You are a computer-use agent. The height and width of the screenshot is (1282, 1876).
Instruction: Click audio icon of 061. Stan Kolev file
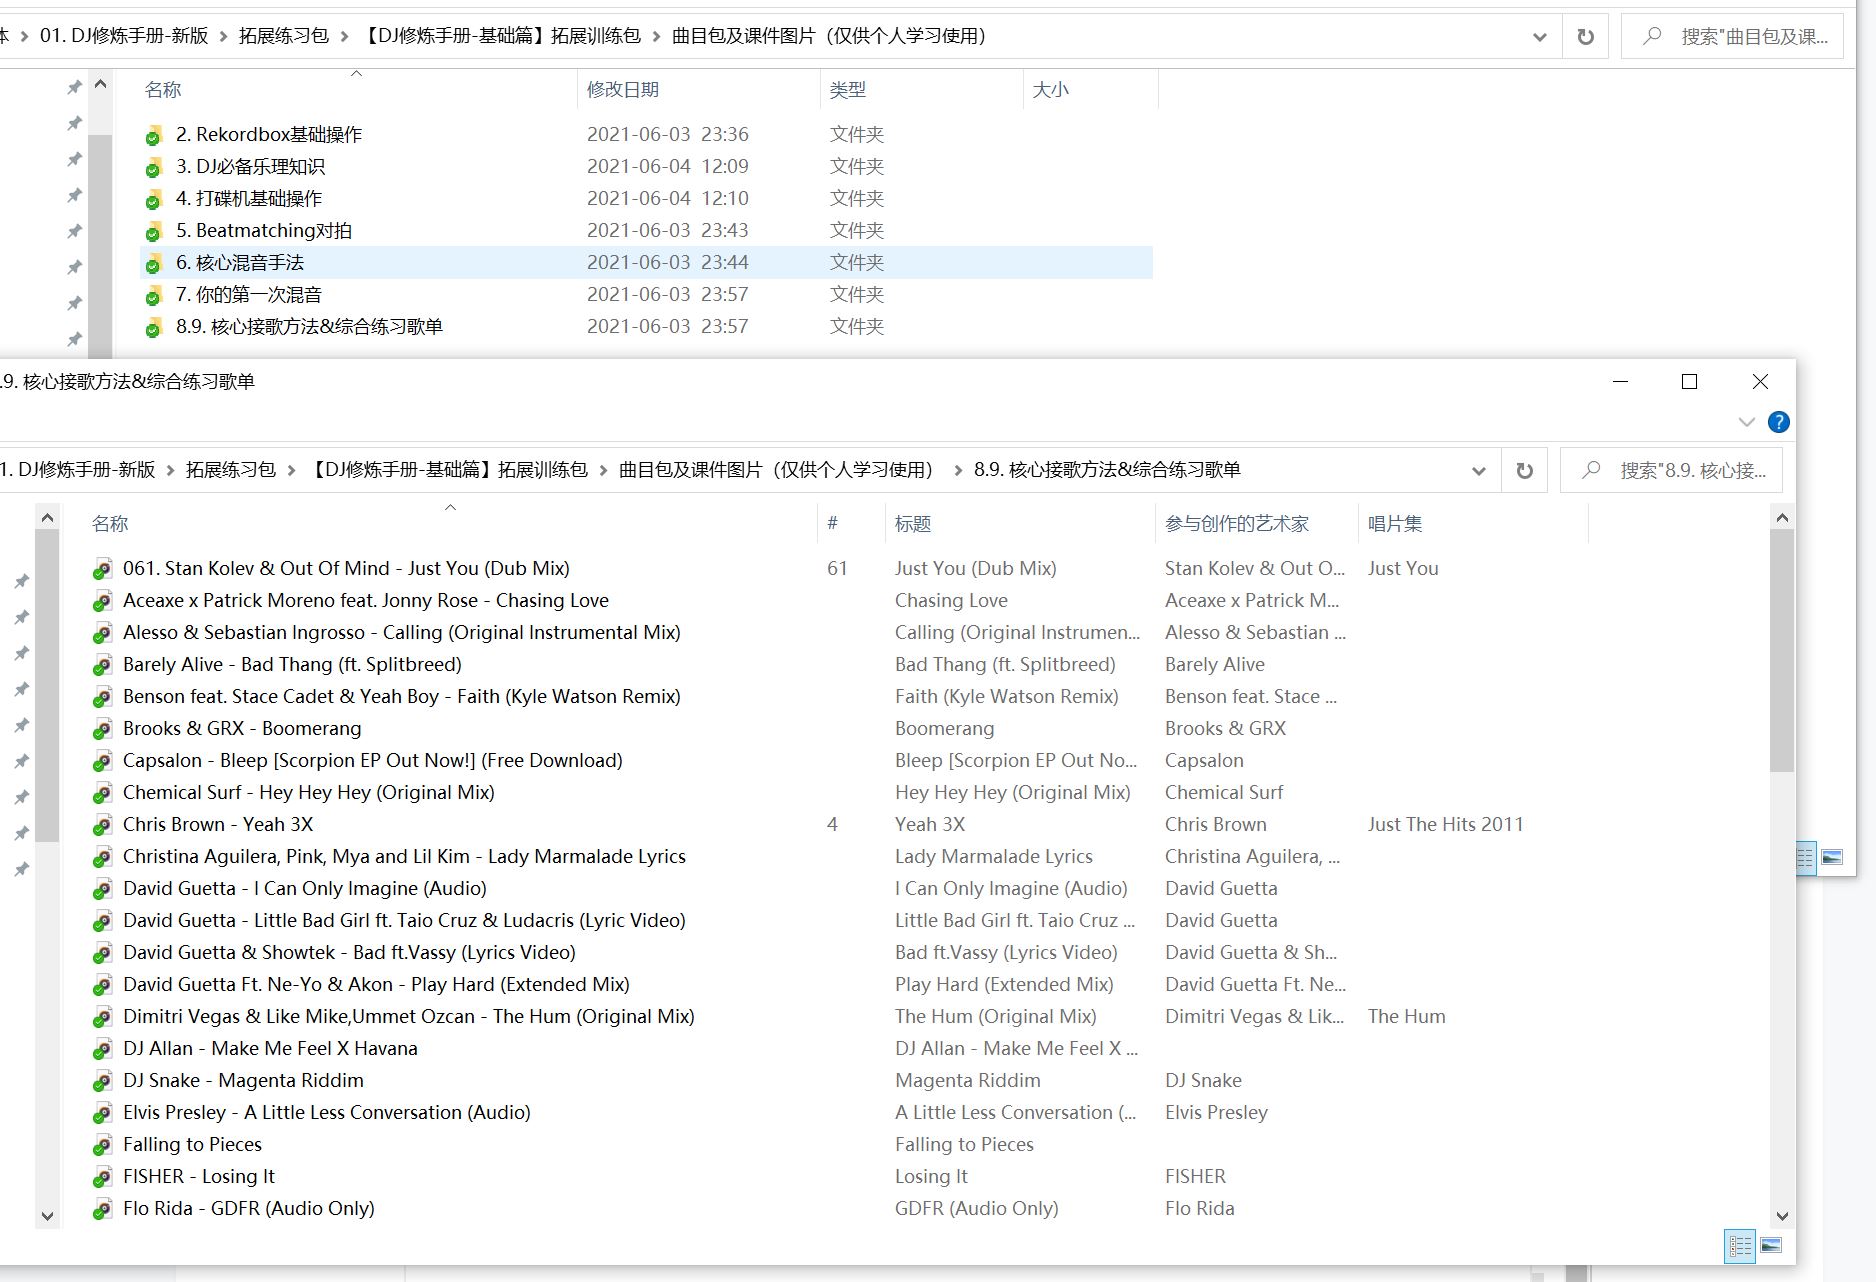pos(101,569)
